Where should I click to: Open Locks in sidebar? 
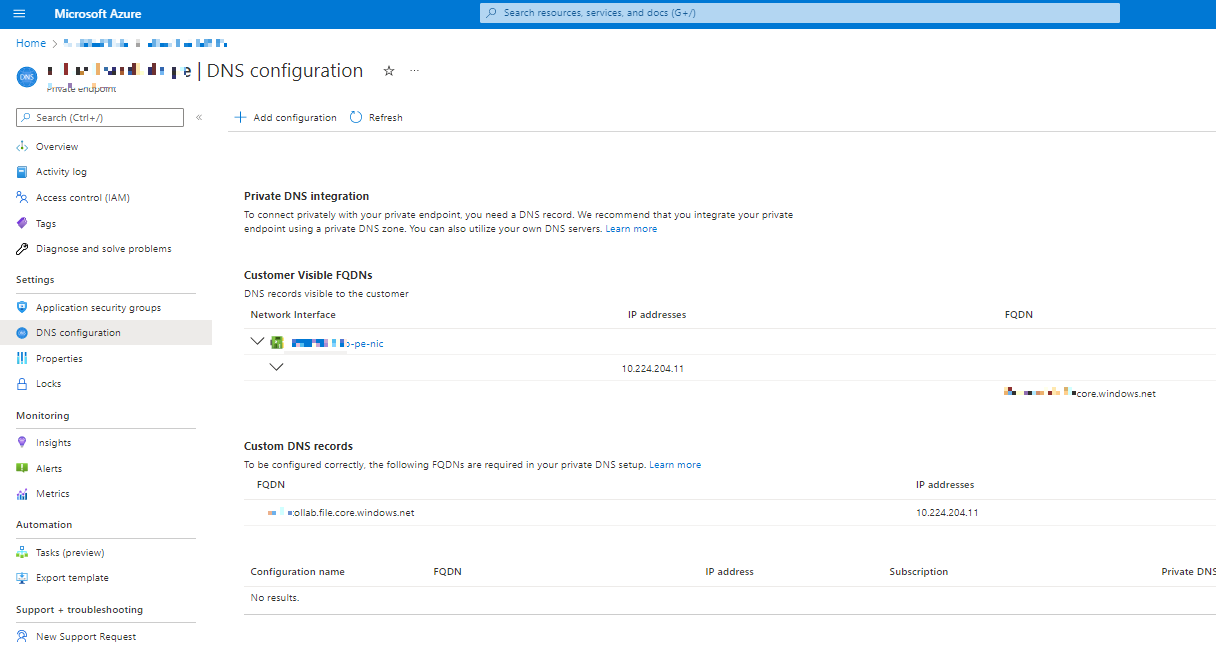49,384
